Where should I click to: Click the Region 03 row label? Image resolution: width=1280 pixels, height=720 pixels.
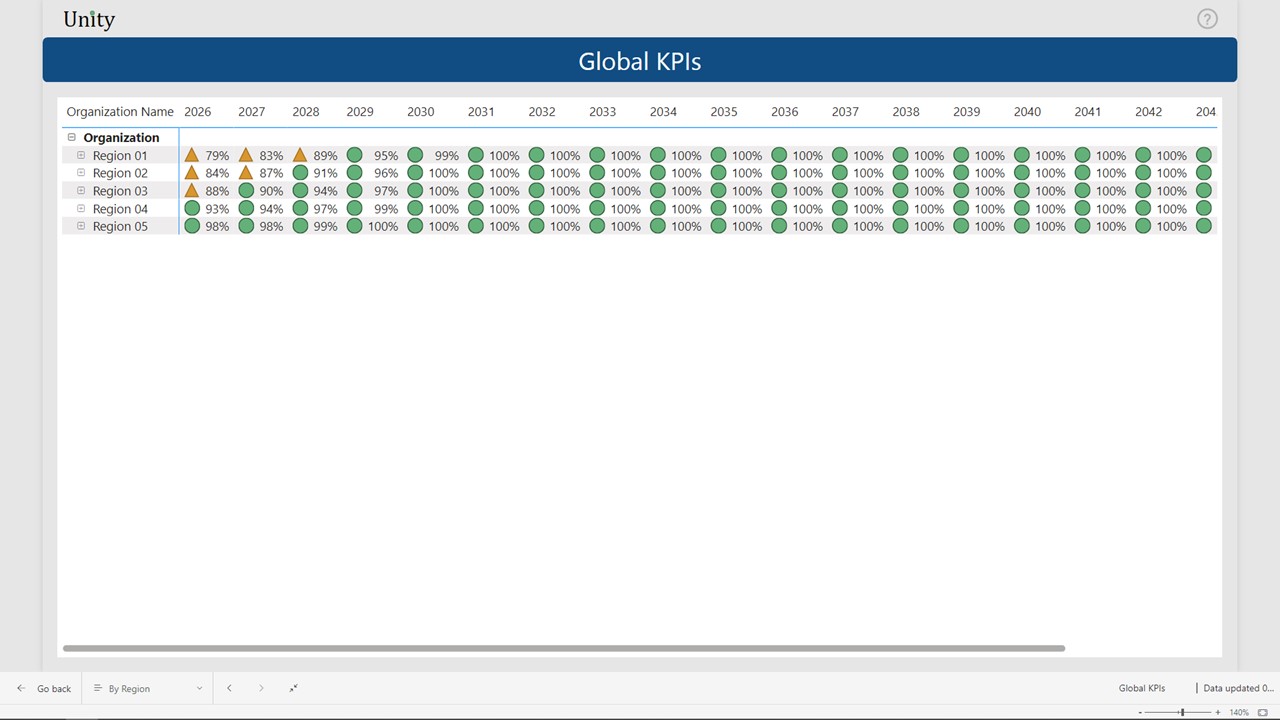tap(120, 191)
